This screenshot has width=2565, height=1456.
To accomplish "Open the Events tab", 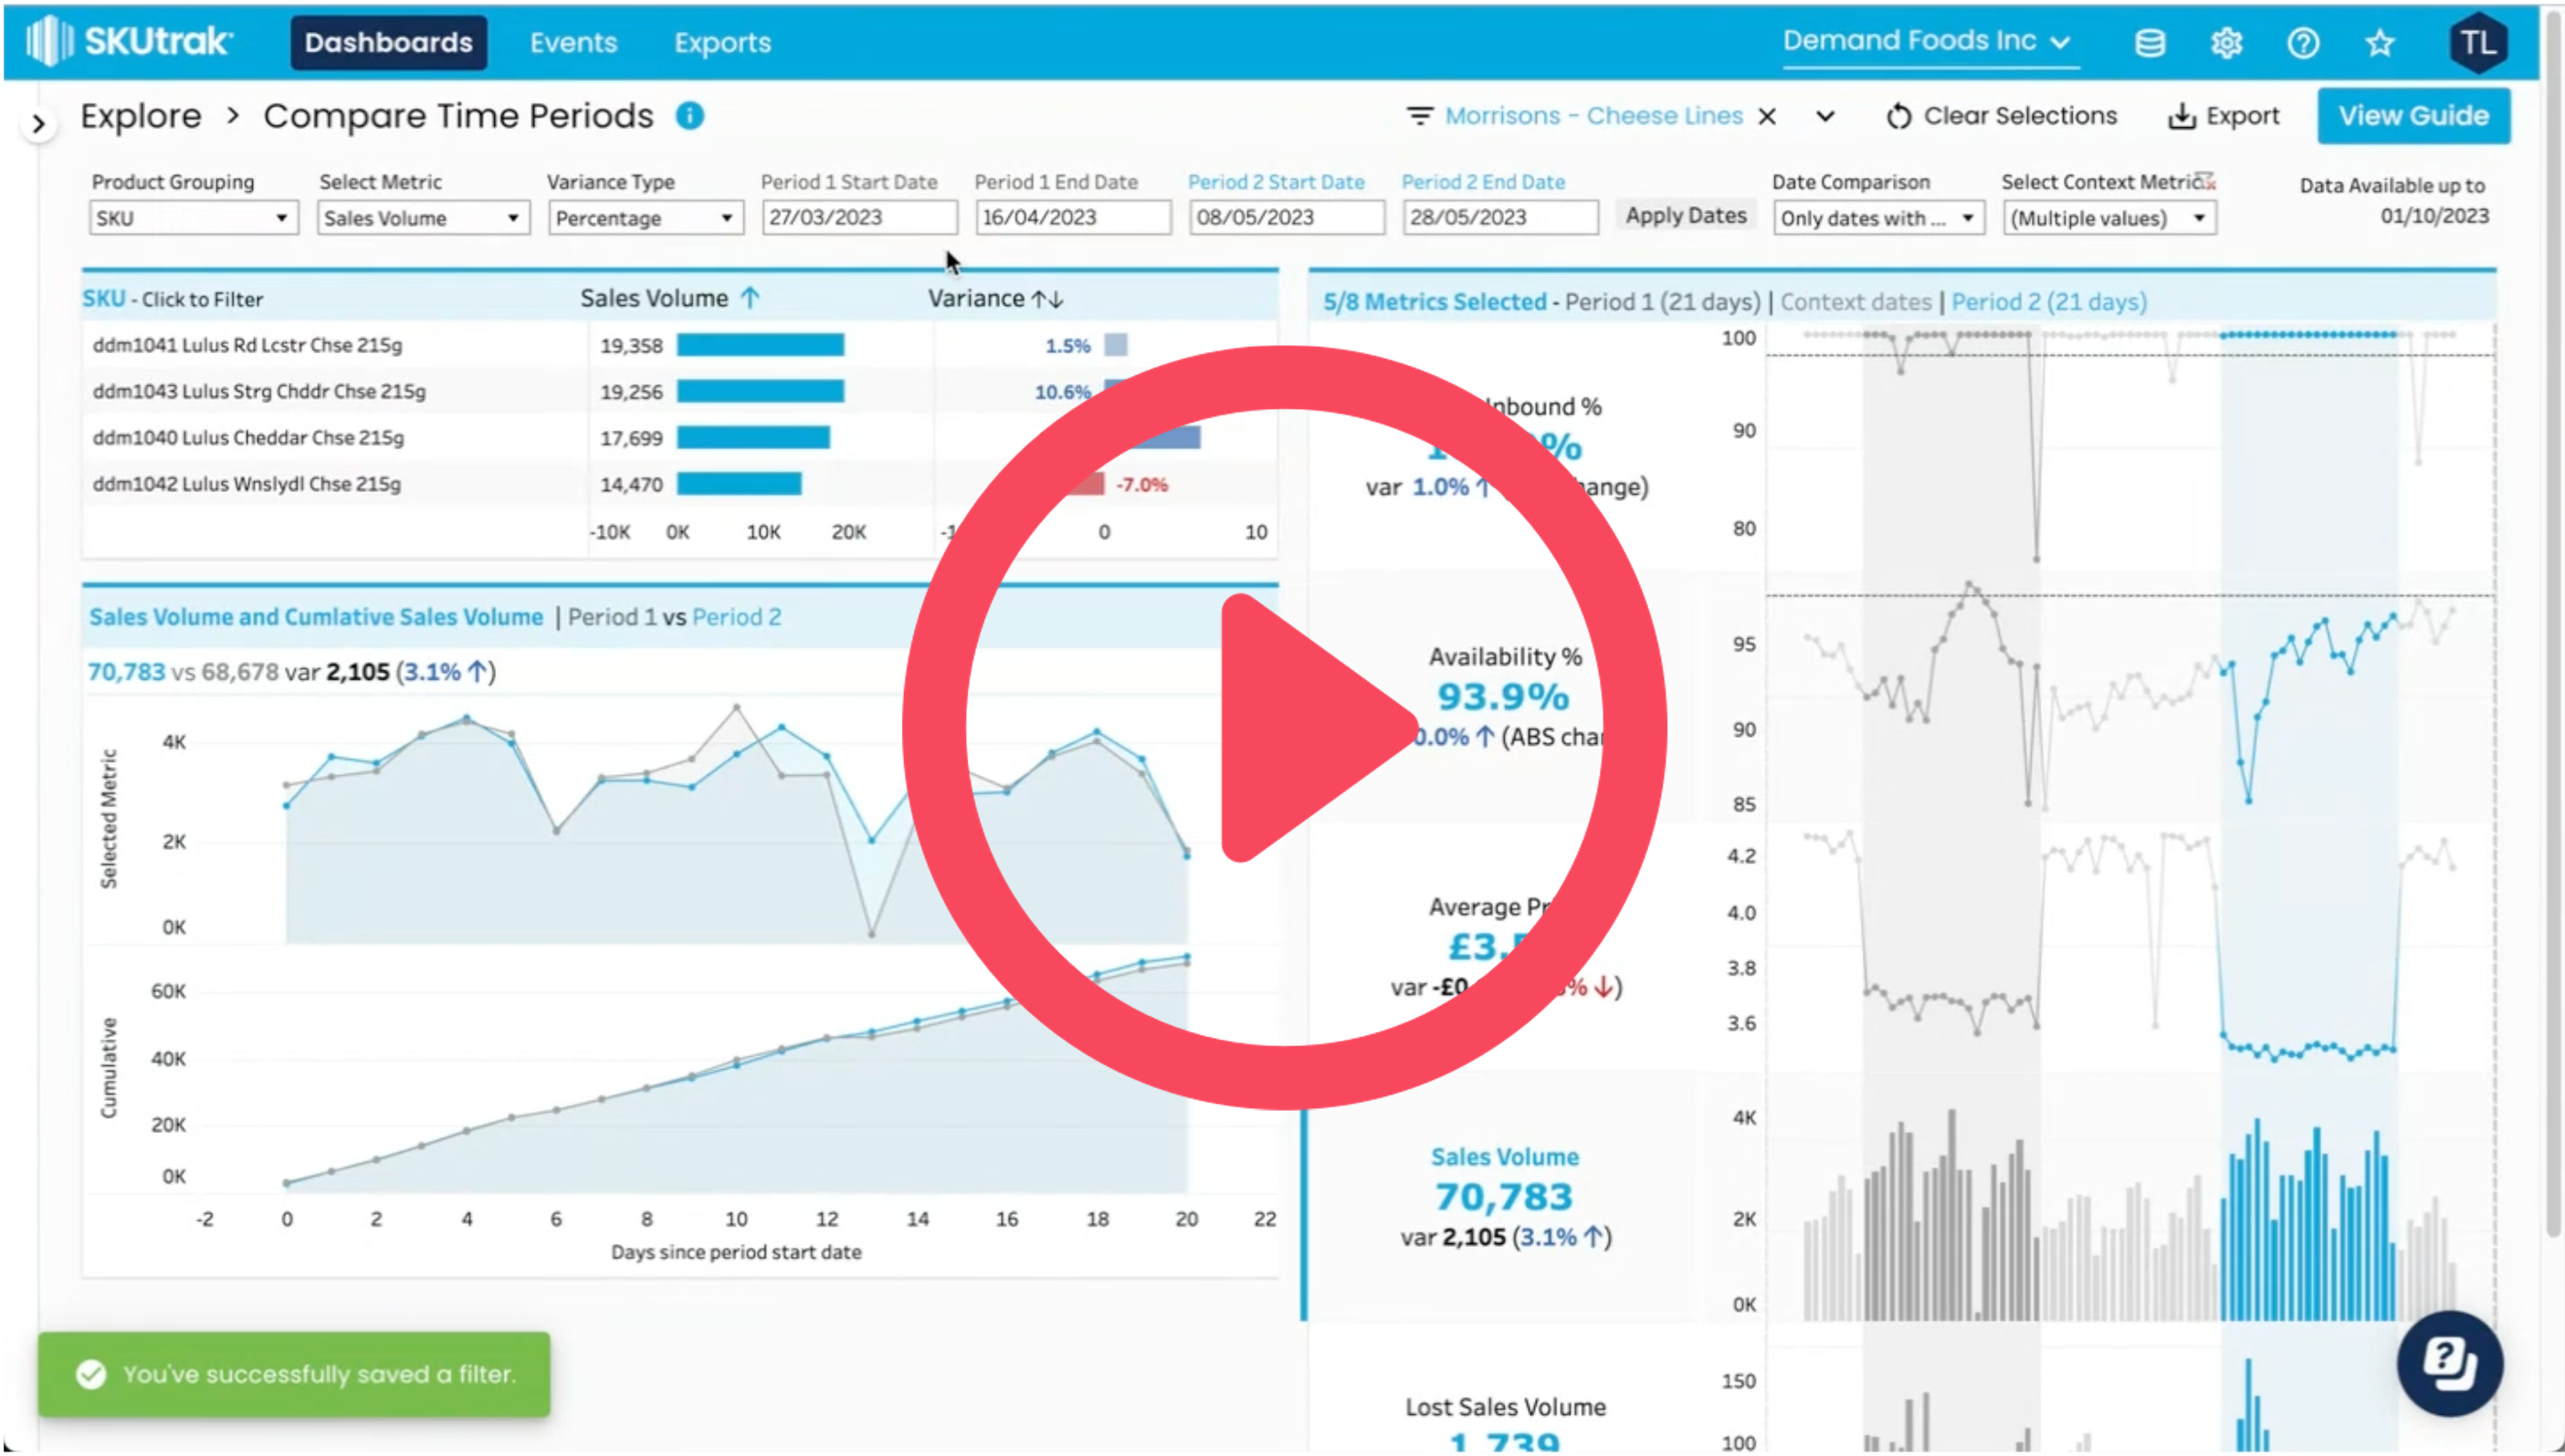I will coord(573,42).
